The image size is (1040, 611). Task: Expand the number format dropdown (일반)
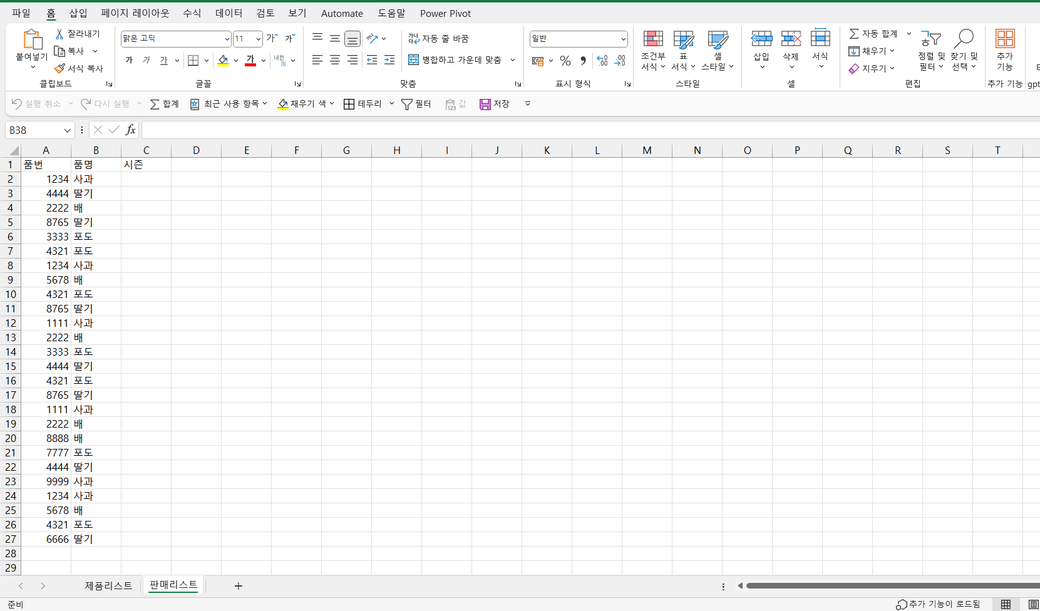pos(622,39)
